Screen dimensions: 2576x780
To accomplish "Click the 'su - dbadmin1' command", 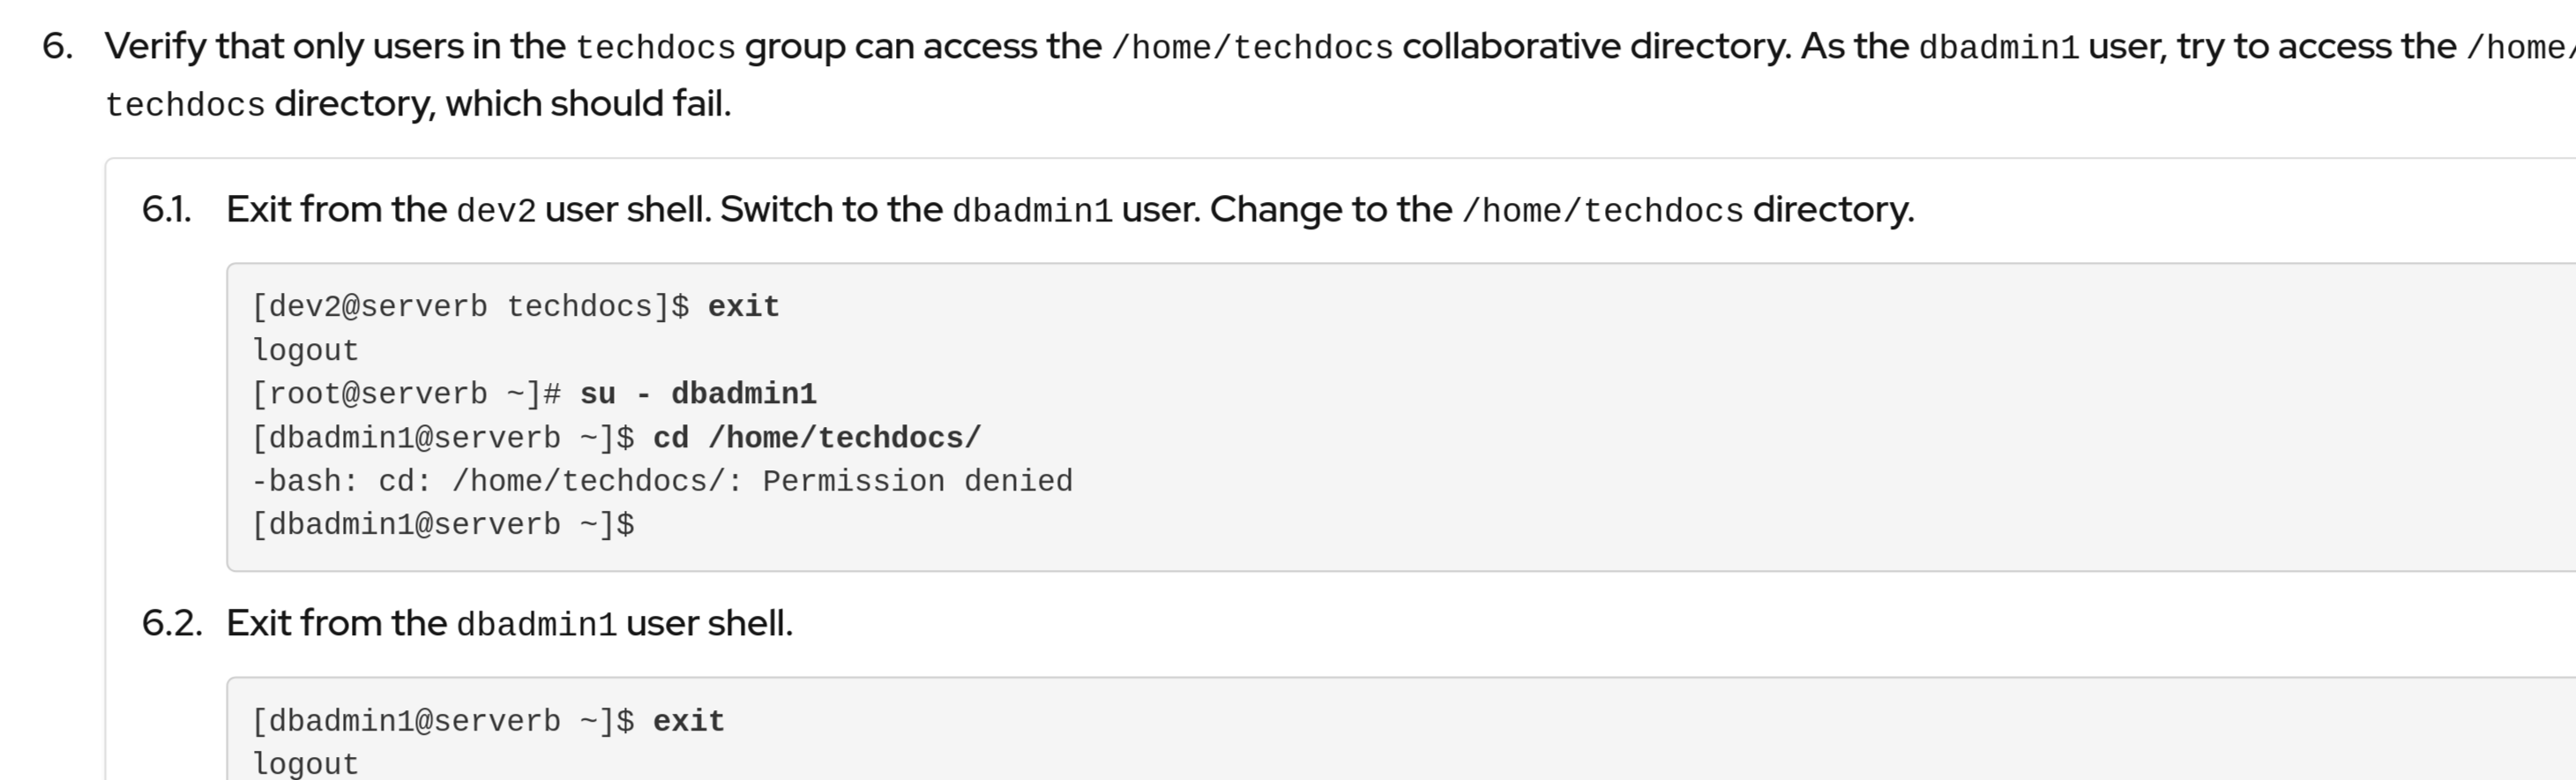I will tap(698, 394).
